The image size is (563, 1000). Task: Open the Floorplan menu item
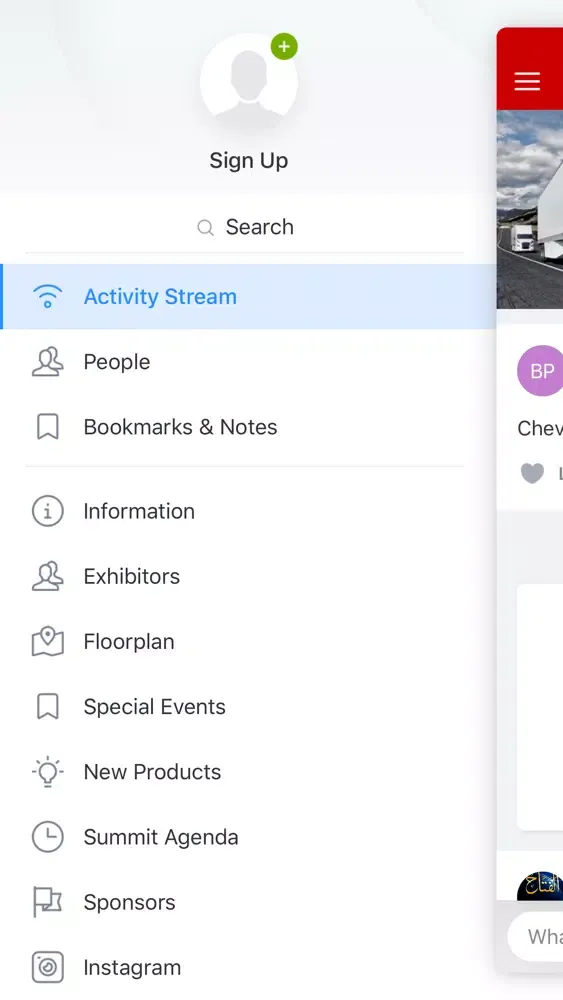coord(248,642)
